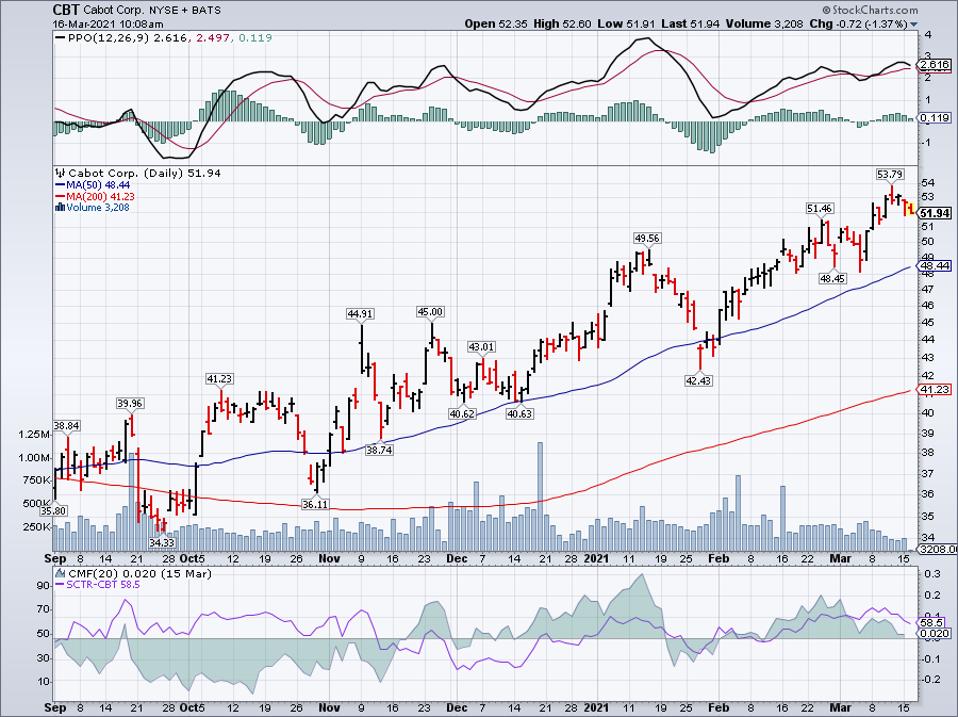Click the 0.020 CMF tag on right axis

click(935, 633)
